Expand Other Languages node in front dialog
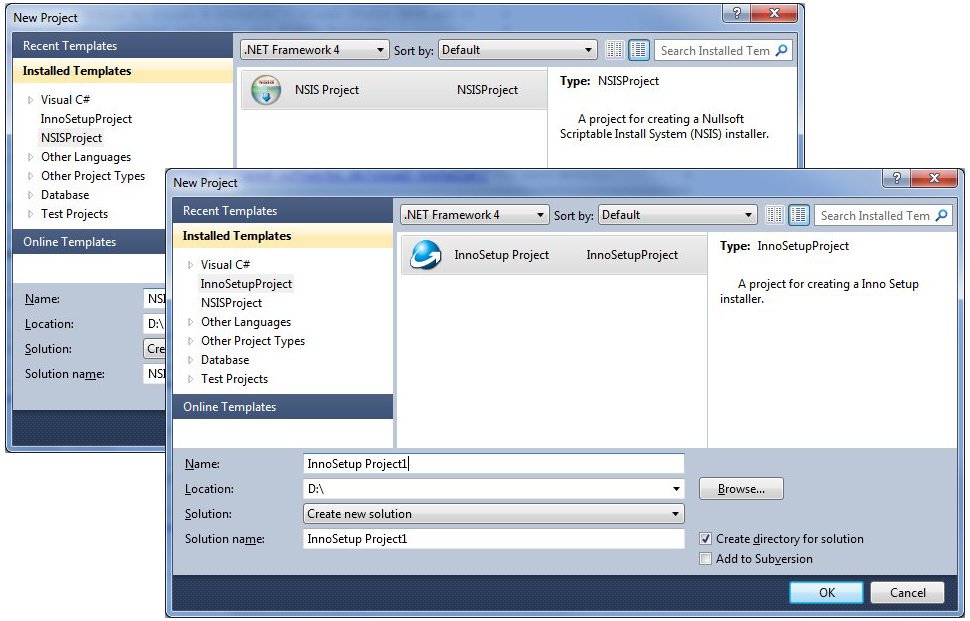Viewport: 970px width, 621px height. pos(191,322)
